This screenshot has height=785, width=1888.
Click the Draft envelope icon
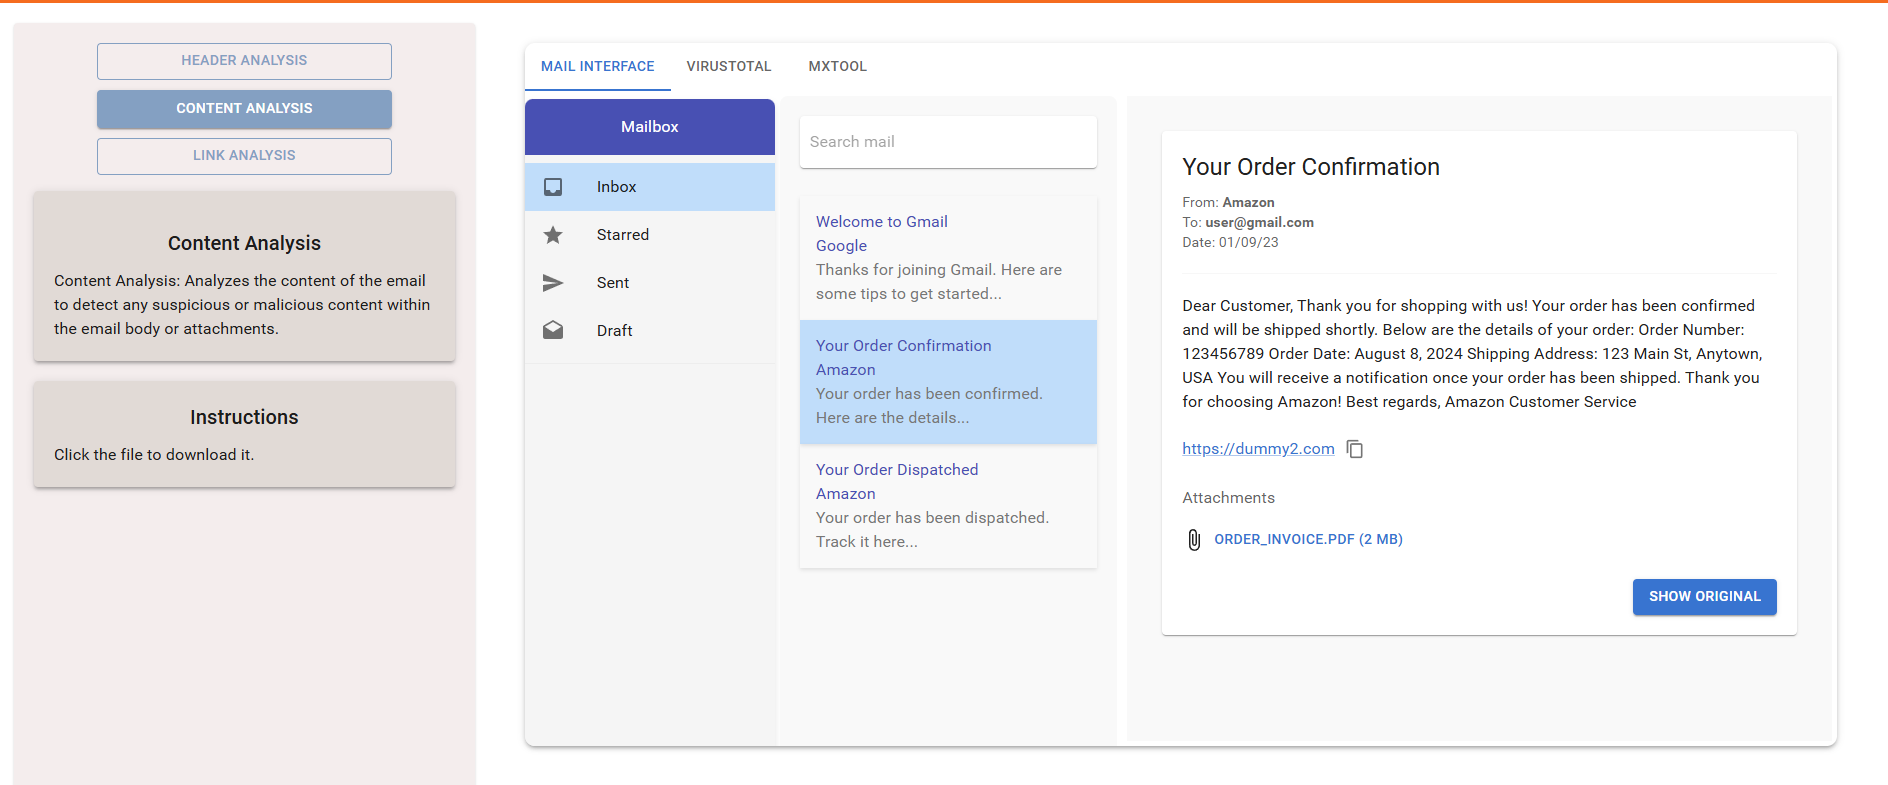click(553, 331)
